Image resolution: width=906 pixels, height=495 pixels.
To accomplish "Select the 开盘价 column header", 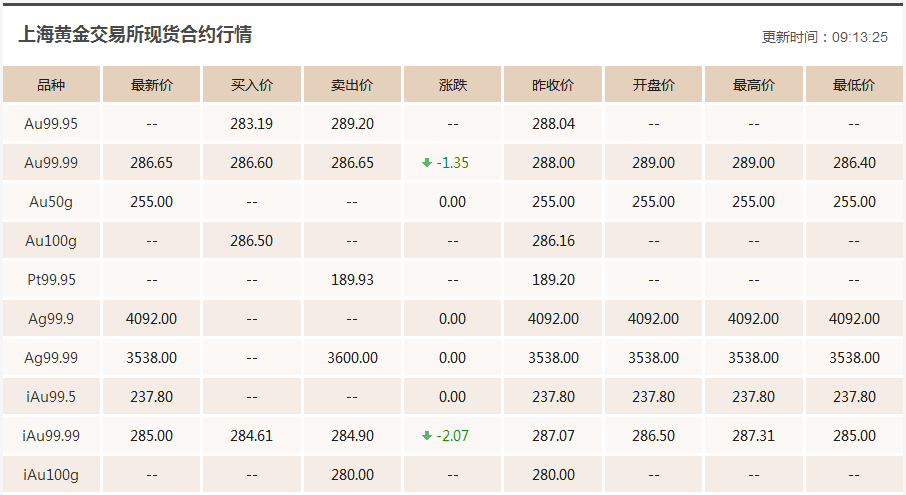I will tap(653, 84).
